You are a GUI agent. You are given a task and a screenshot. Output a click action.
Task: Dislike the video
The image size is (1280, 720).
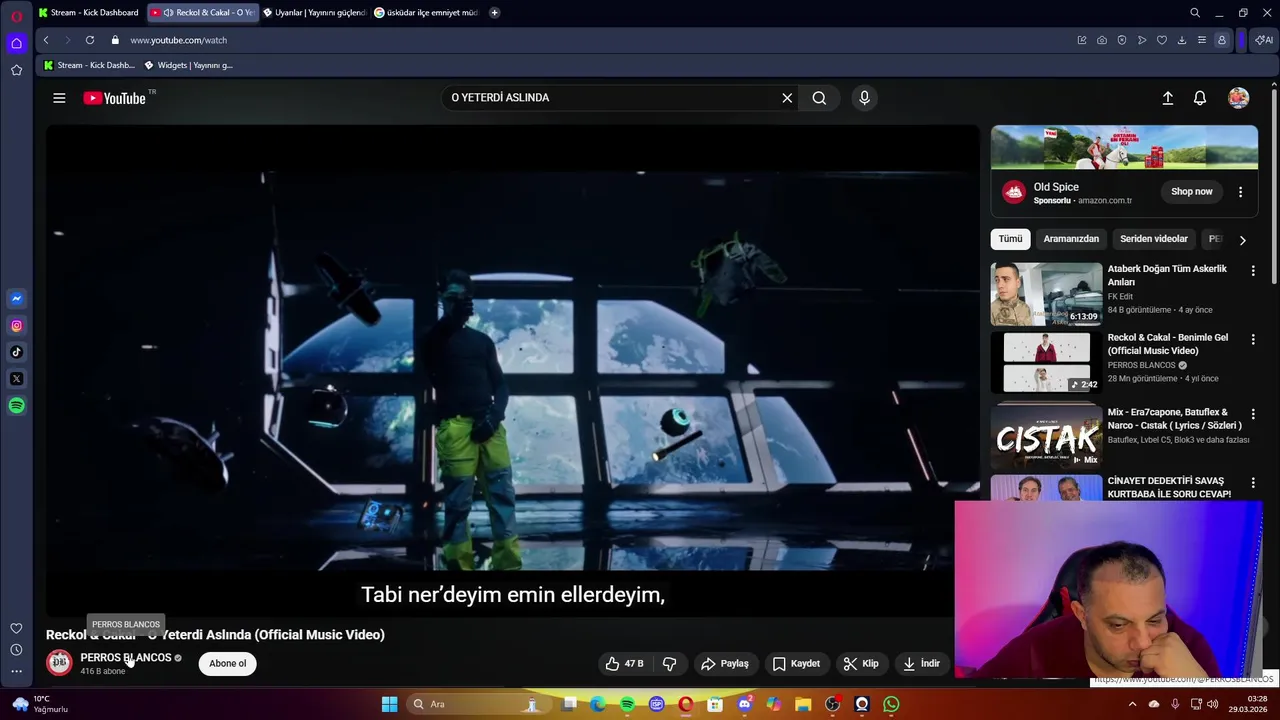[669, 663]
